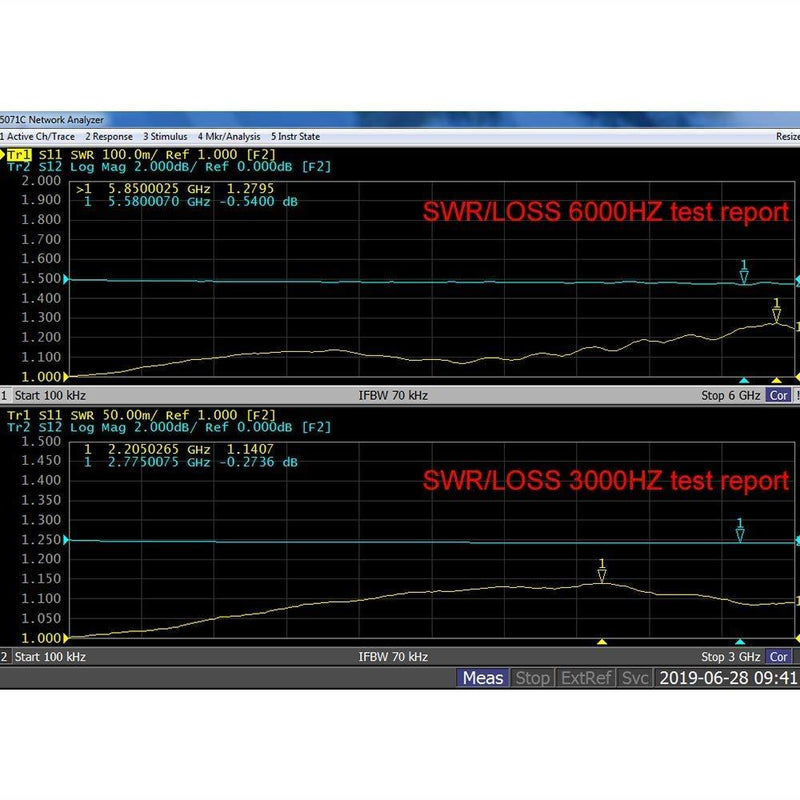Click Network Analyzer title bar
The width and height of the screenshot is (800, 800).
click(x=400, y=120)
